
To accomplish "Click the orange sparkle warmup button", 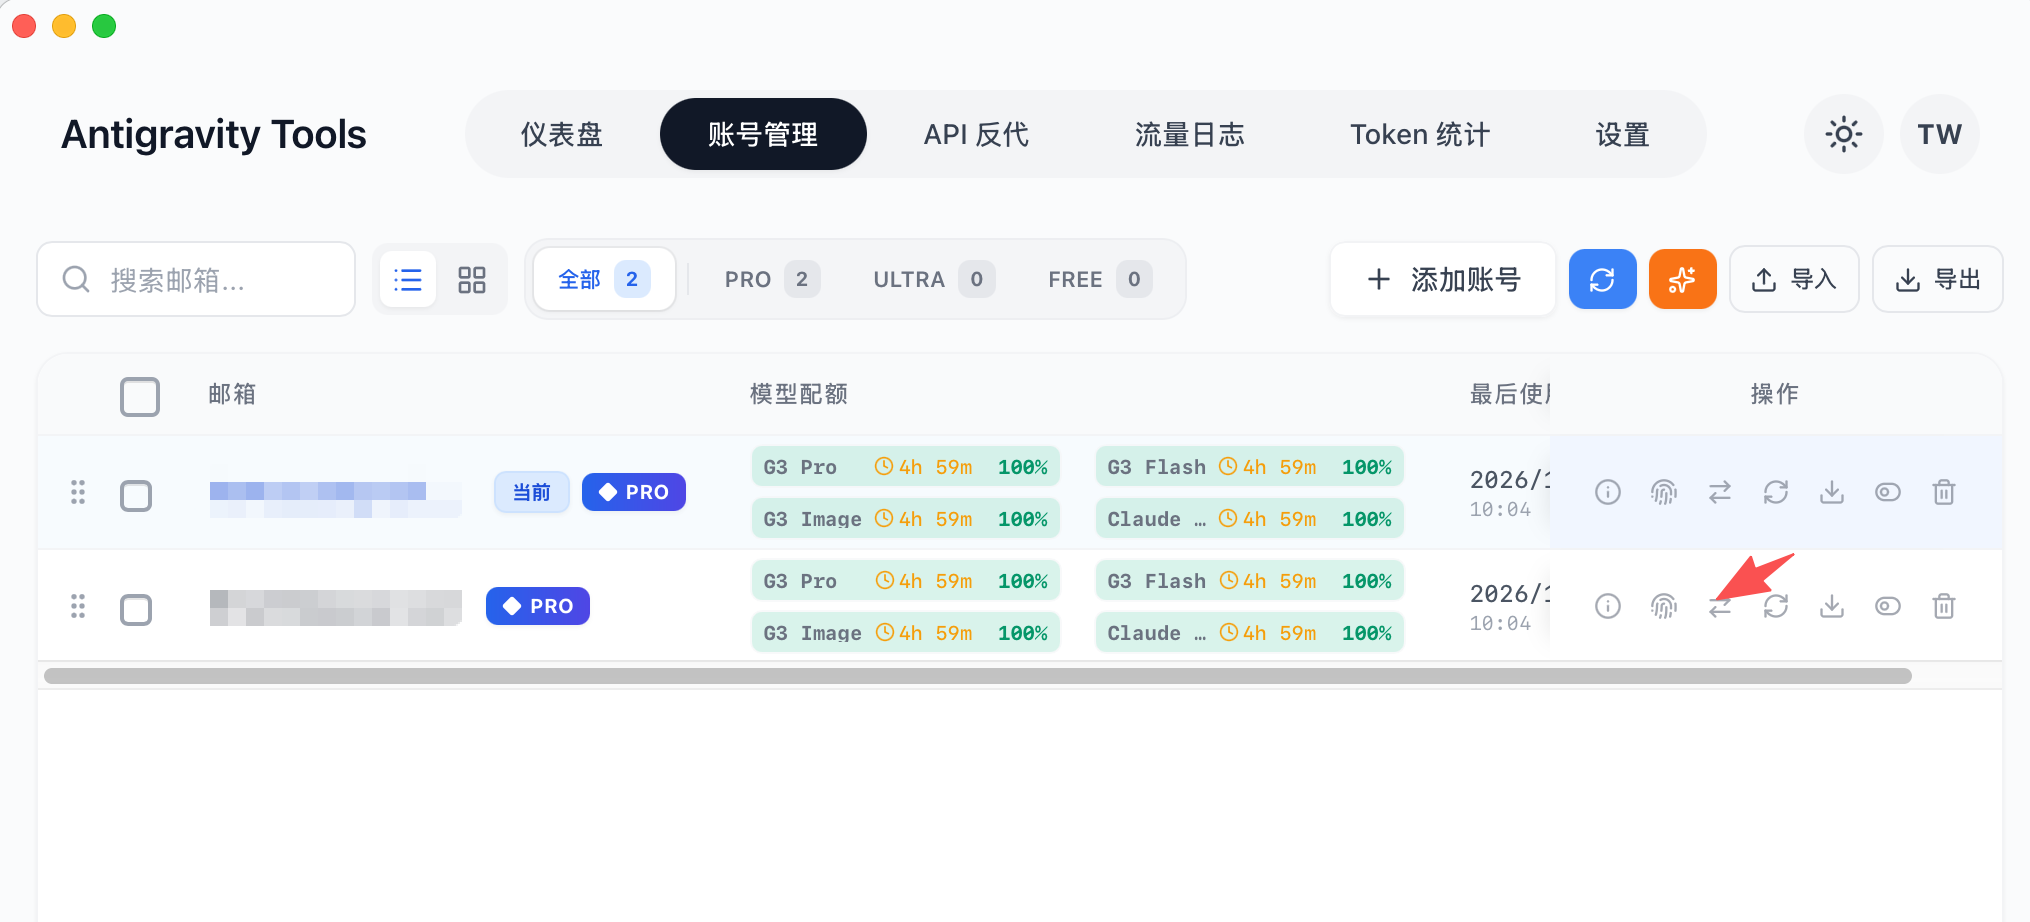I will pos(1683,279).
